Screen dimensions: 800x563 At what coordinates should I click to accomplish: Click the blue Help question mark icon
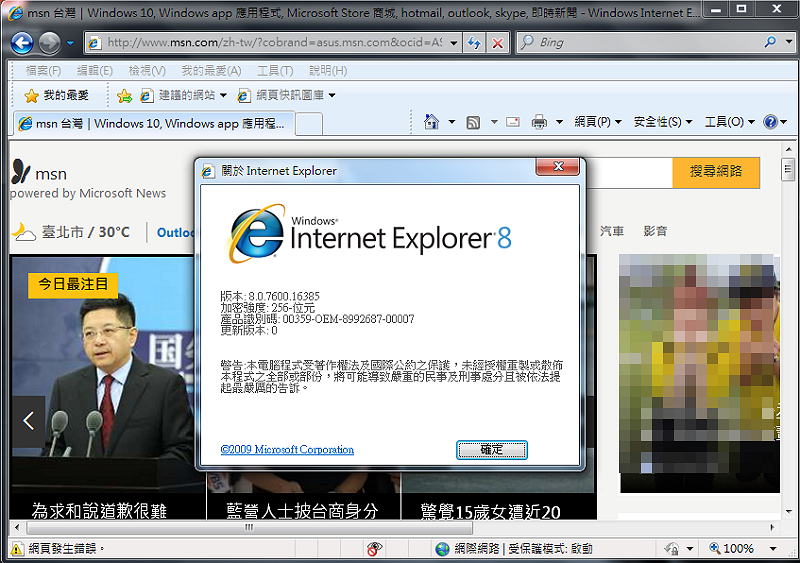click(x=770, y=122)
